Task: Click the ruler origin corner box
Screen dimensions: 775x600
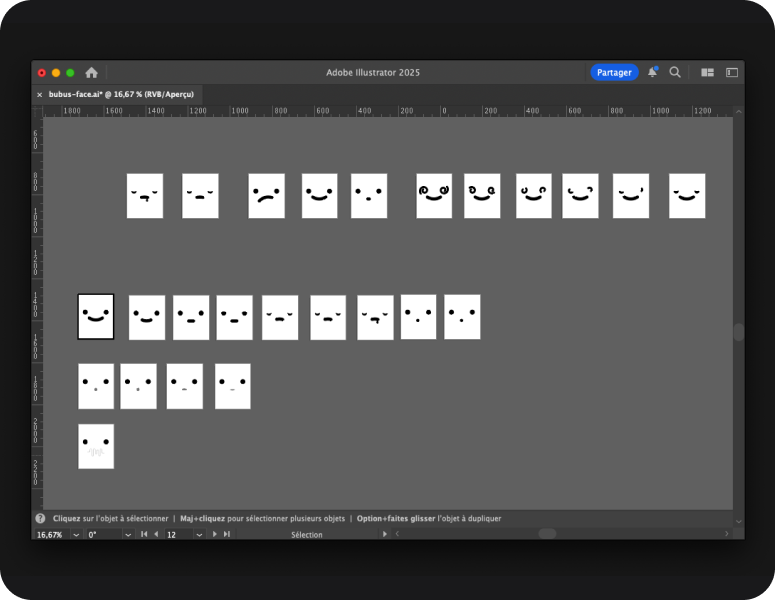Action: (37, 111)
